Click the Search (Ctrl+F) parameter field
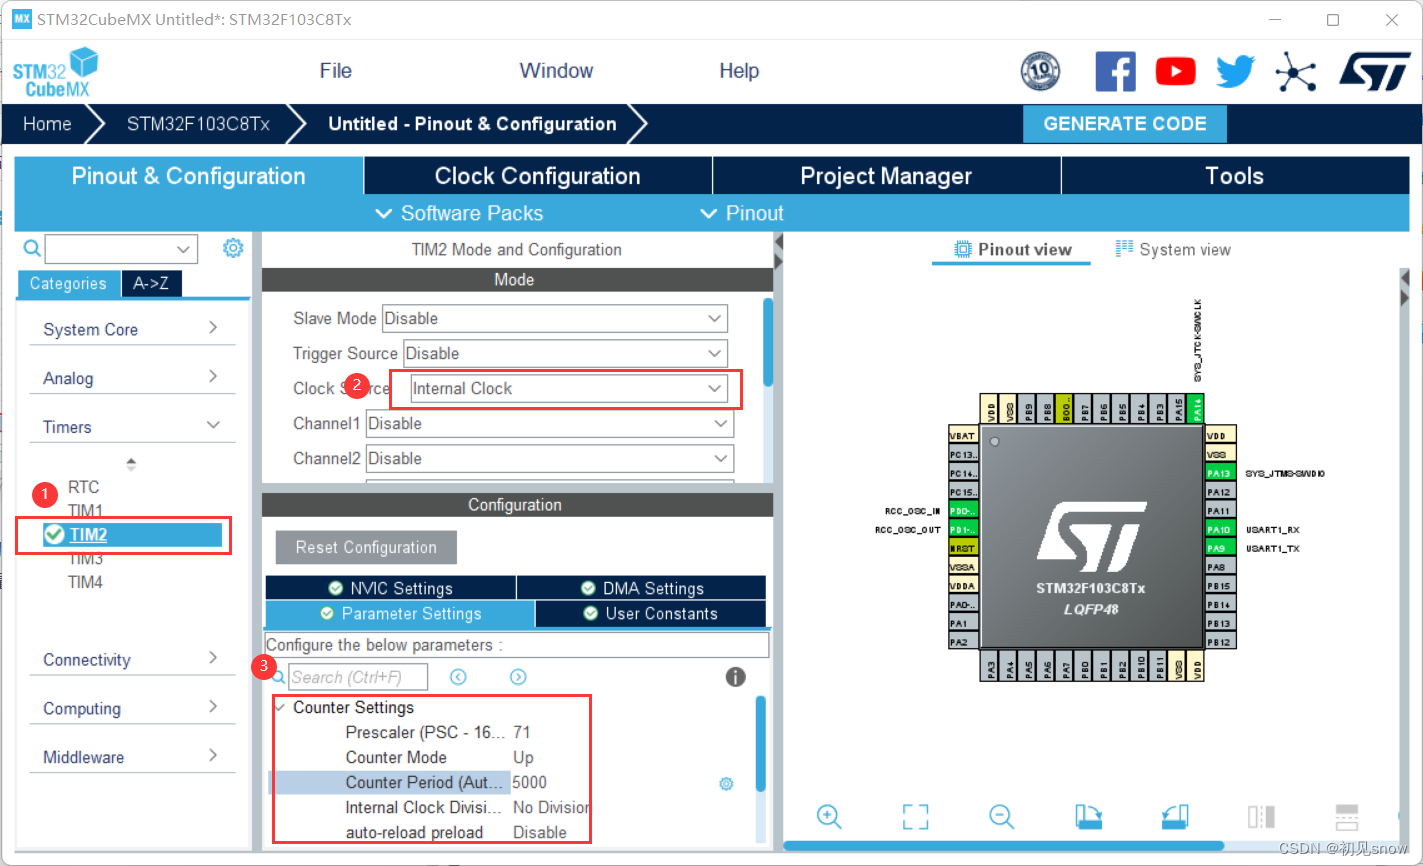1423x866 pixels. click(x=358, y=677)
